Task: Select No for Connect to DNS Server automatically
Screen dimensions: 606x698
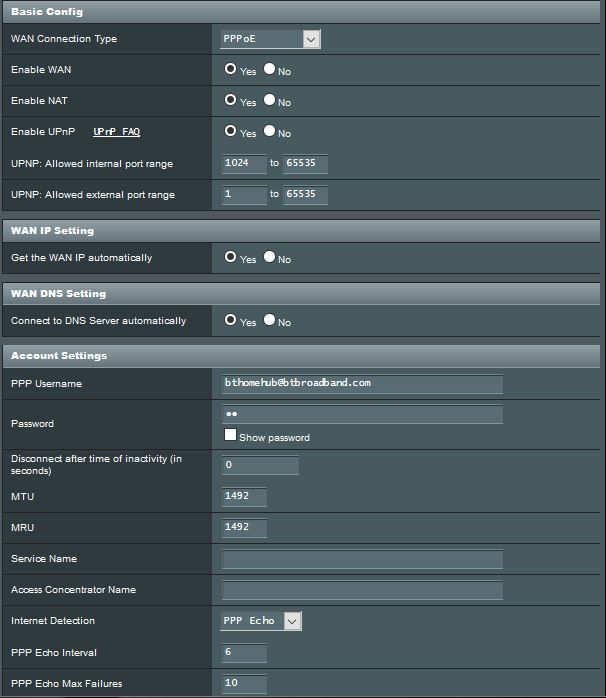Action: click(269, 320)
